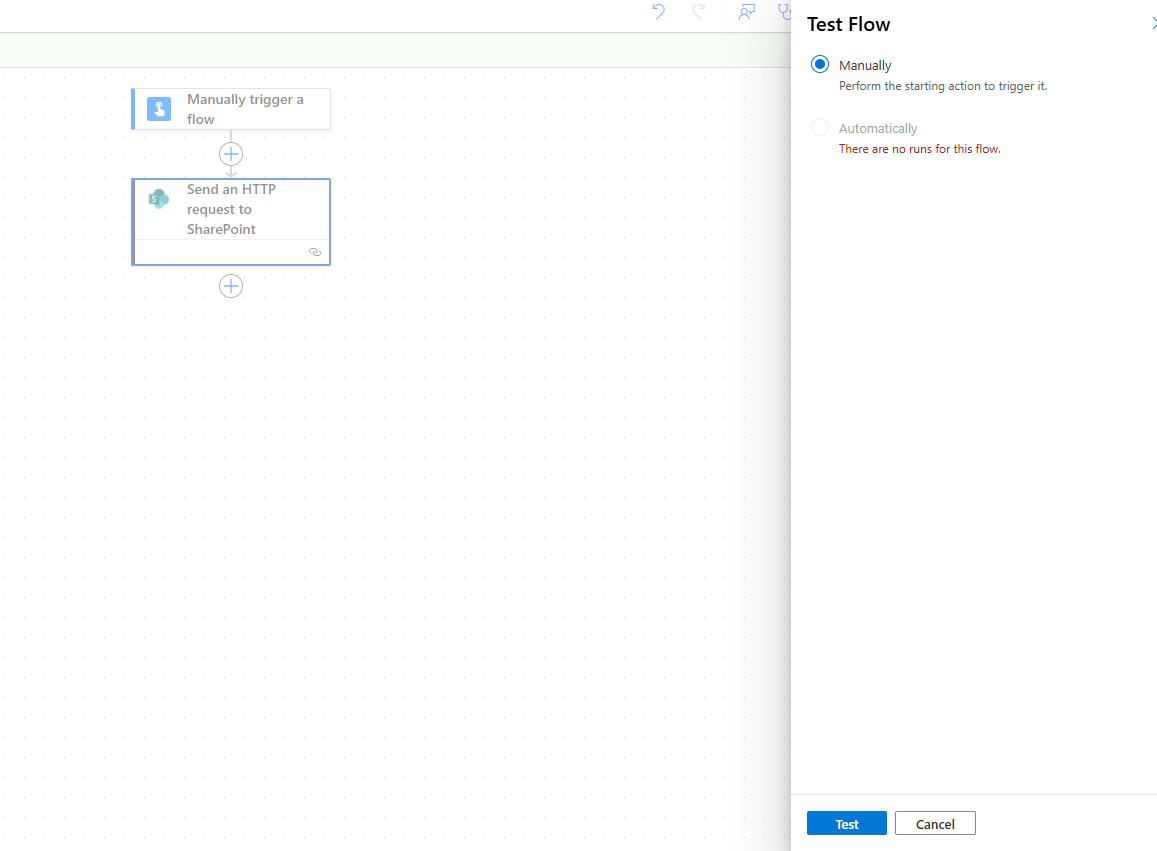Click the 'There are no runs' red message

pyautogui.click(x=919, y=149)
